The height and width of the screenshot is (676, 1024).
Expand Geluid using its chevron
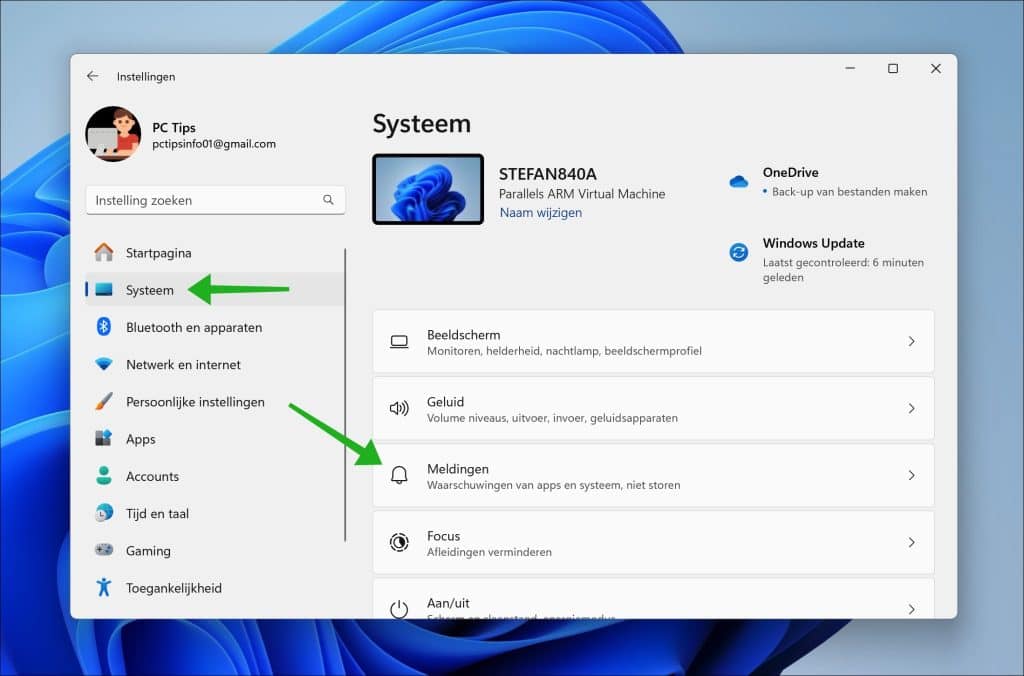pos(911,408)
